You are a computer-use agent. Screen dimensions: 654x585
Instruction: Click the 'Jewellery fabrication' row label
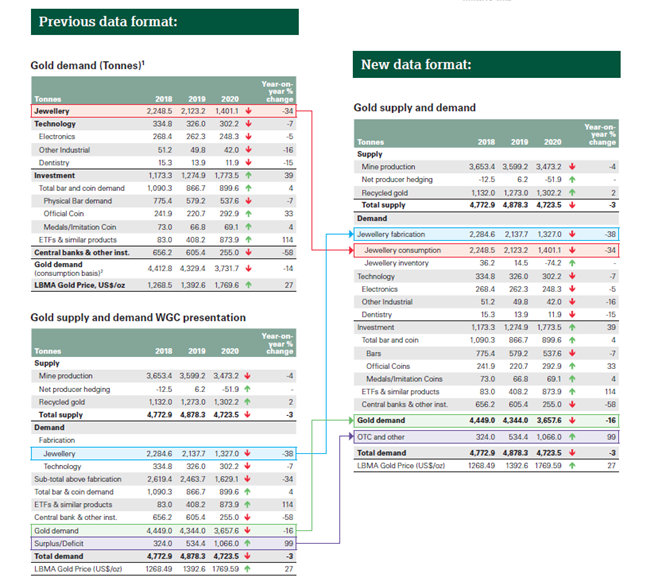click(391, 234)
